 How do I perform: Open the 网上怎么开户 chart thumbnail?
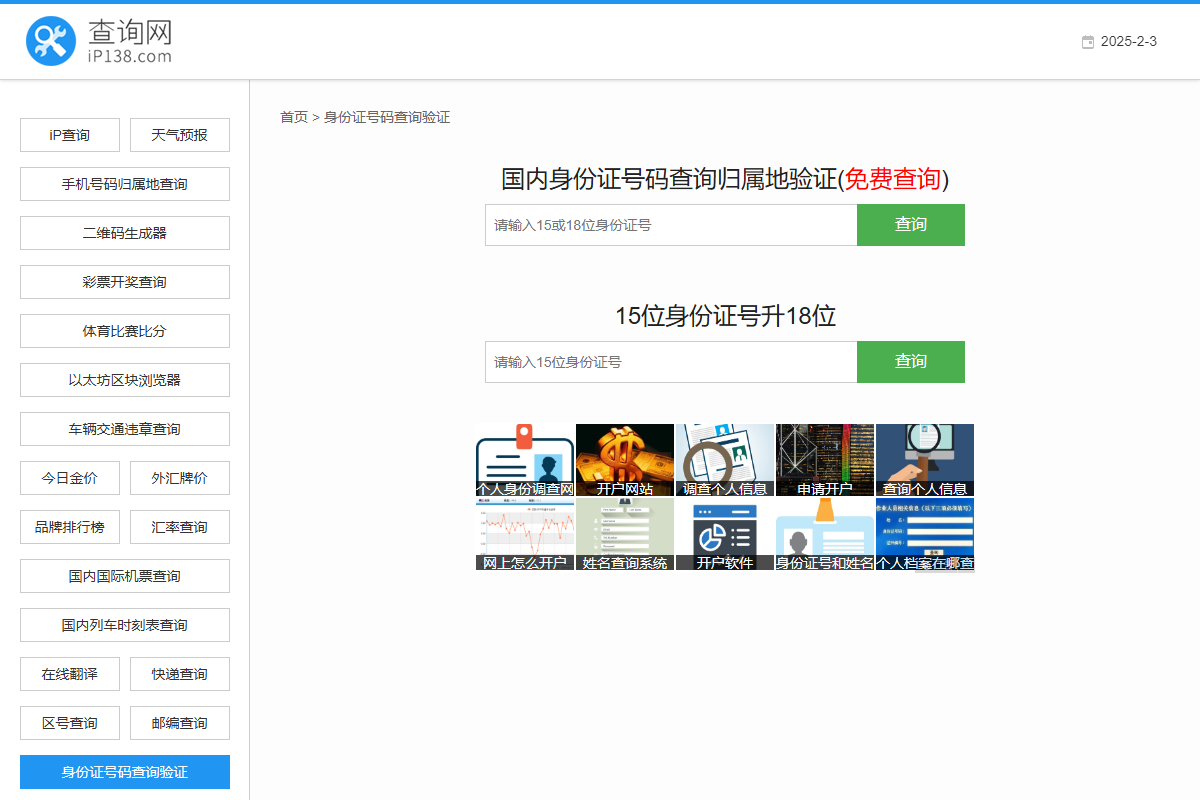pos(525,534)
